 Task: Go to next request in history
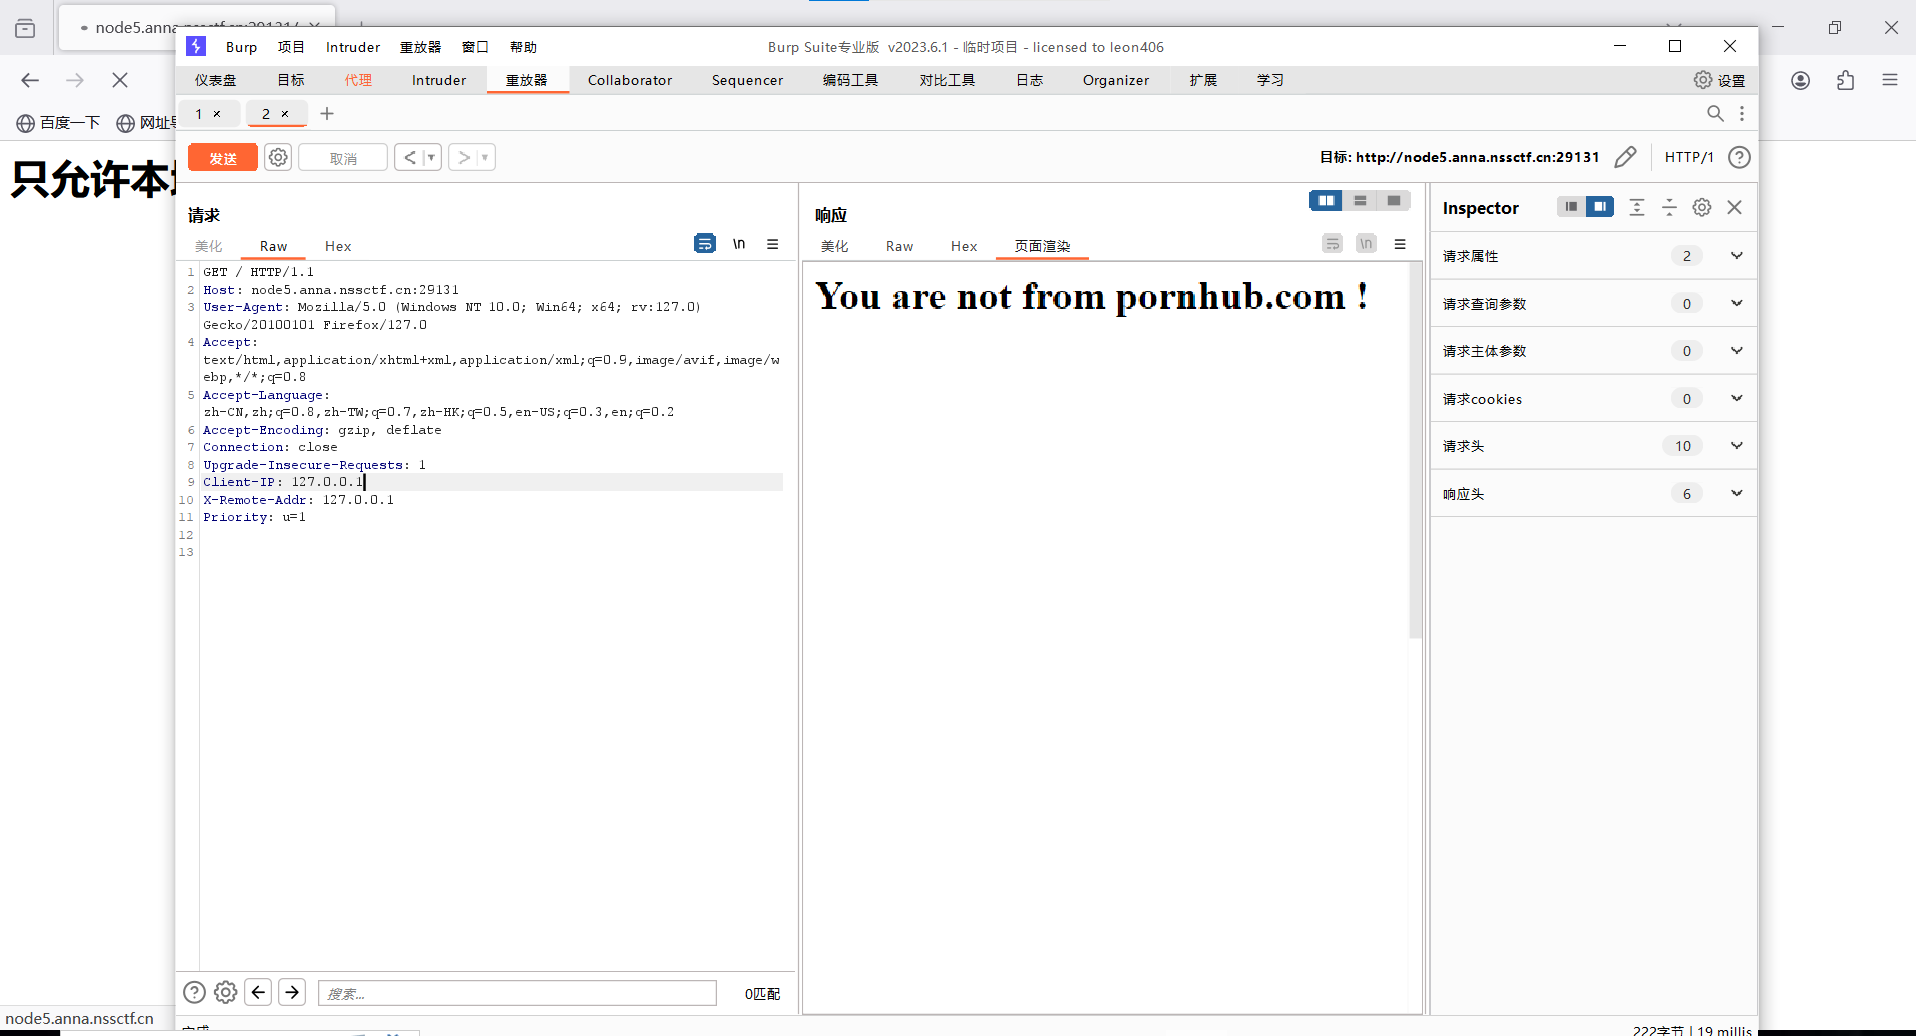point(463,157)
